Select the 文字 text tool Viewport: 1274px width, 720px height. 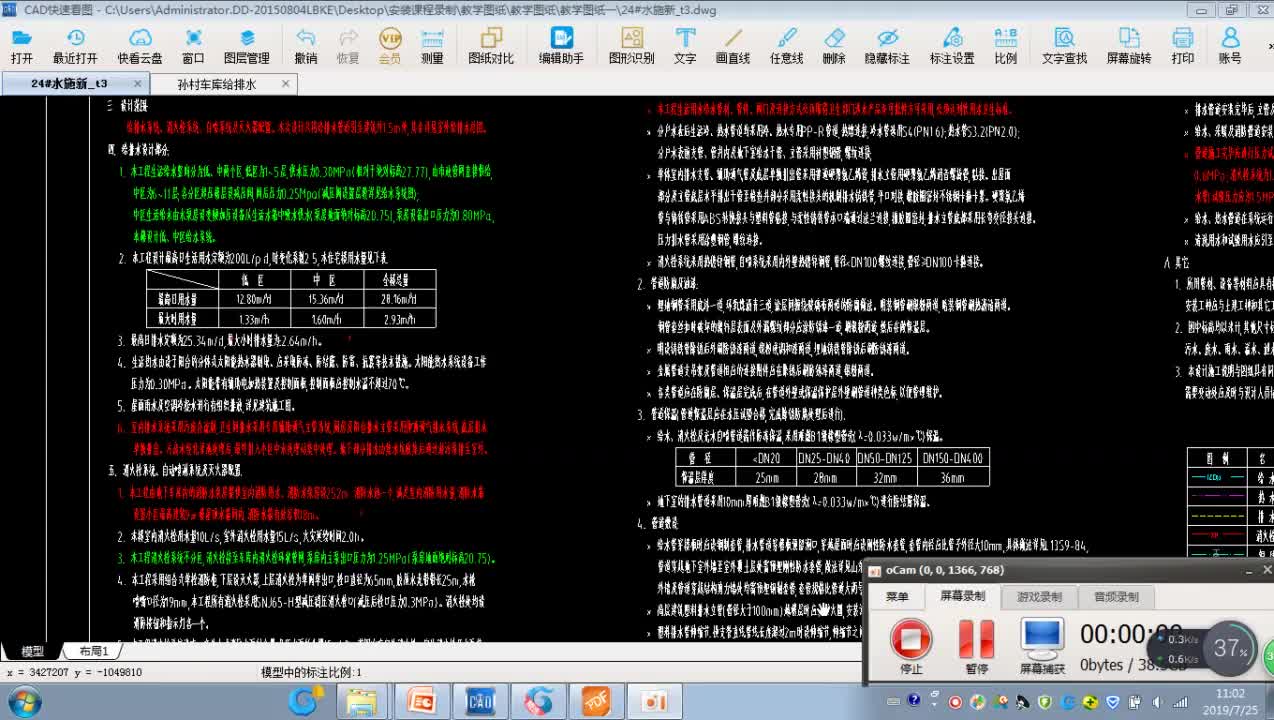tap(685, 46)
